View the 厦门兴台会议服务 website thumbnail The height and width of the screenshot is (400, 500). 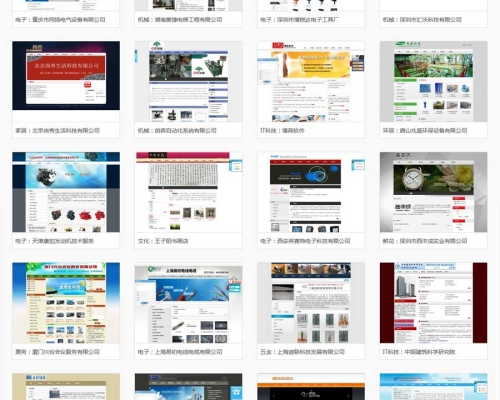(x=66, y=303)
